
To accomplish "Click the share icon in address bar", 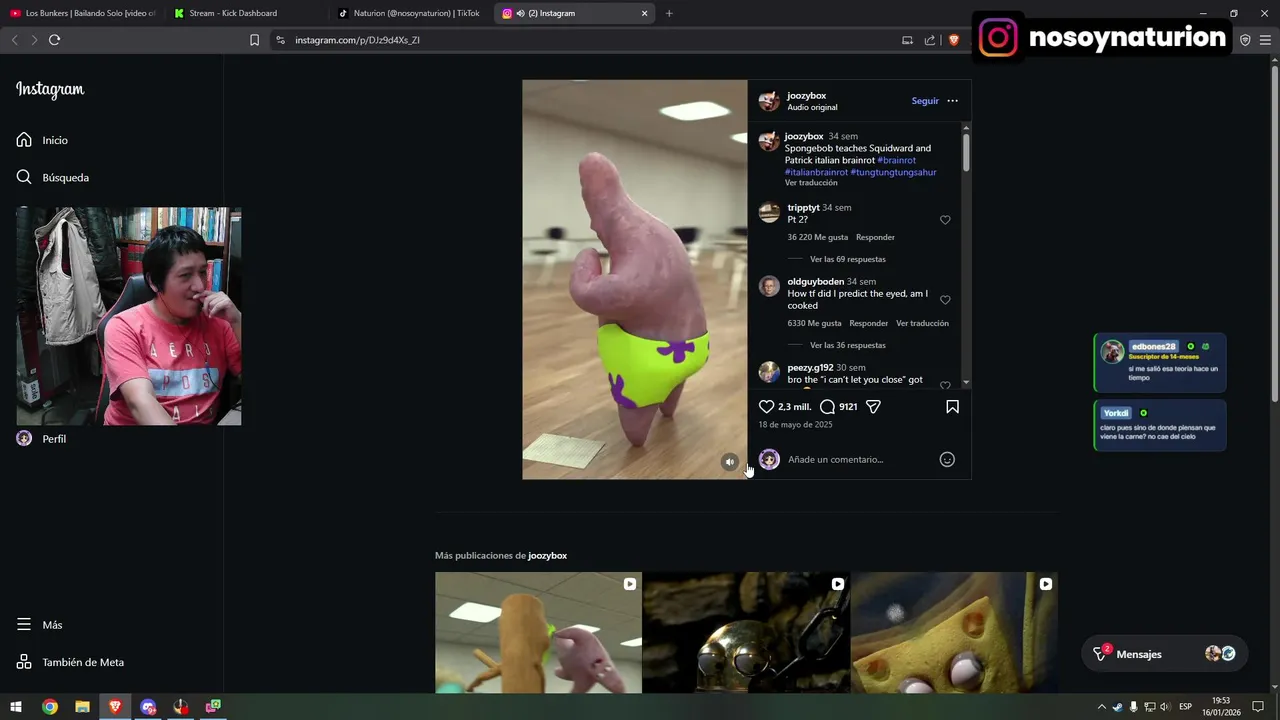I will (930, 40).
